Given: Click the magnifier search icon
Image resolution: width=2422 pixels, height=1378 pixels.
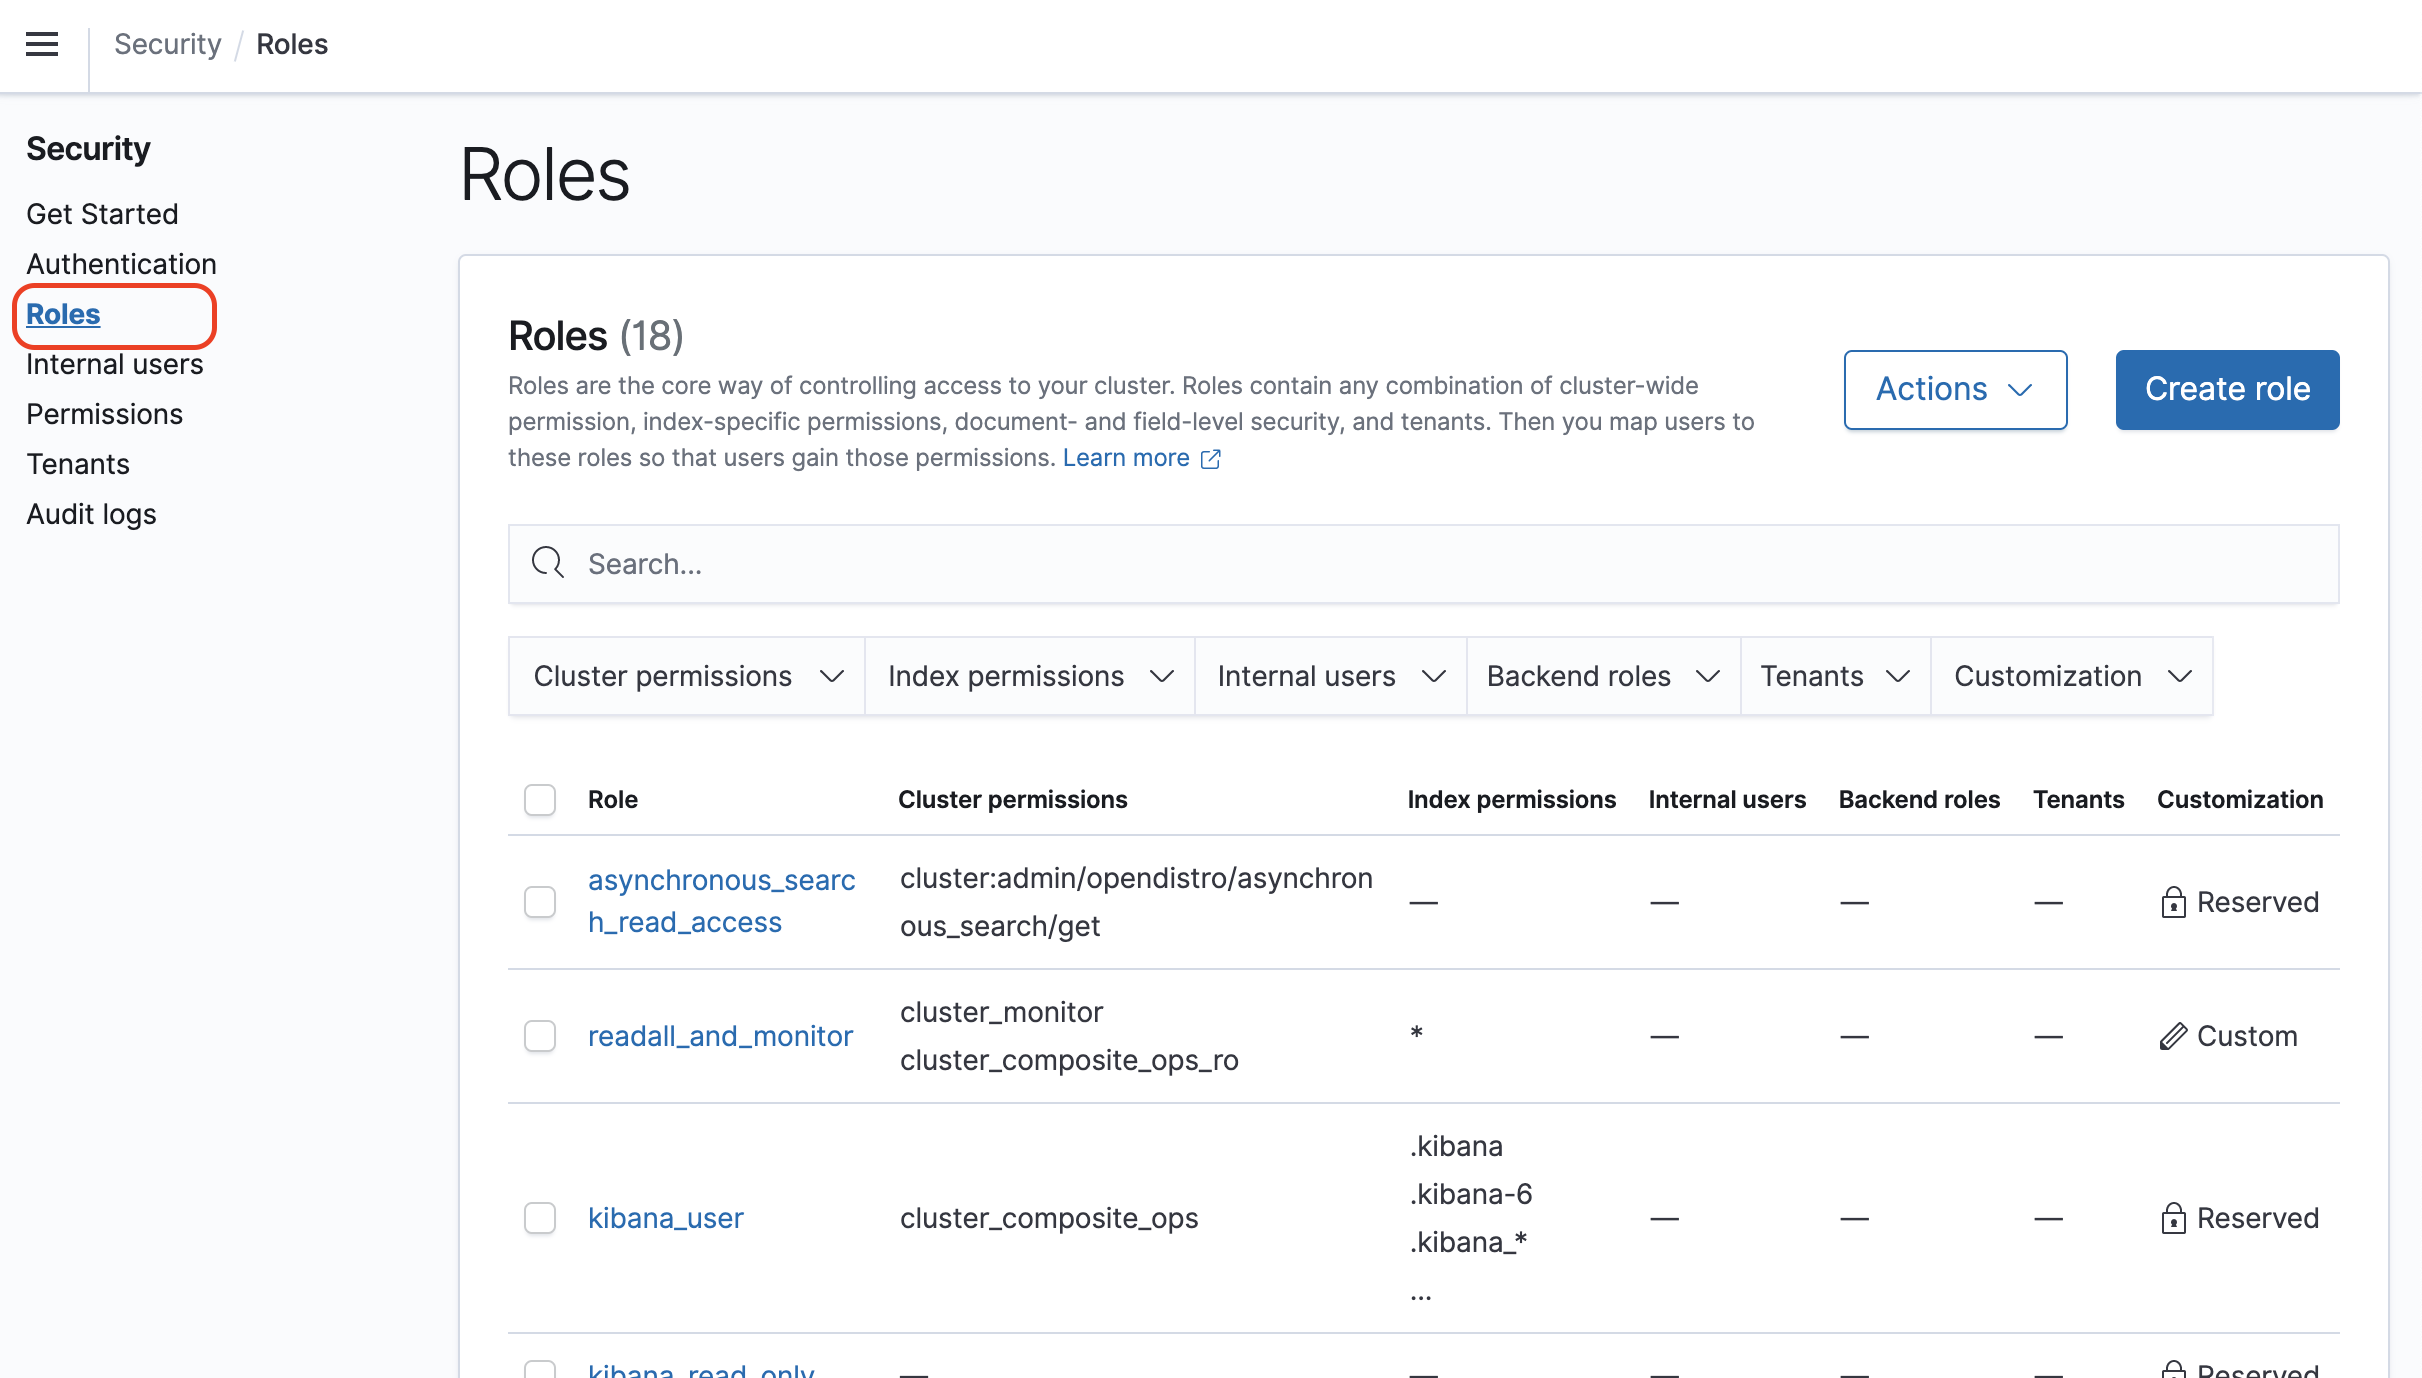Looking at the screenshot, I should pyautogui.click(x=547, y=563).
